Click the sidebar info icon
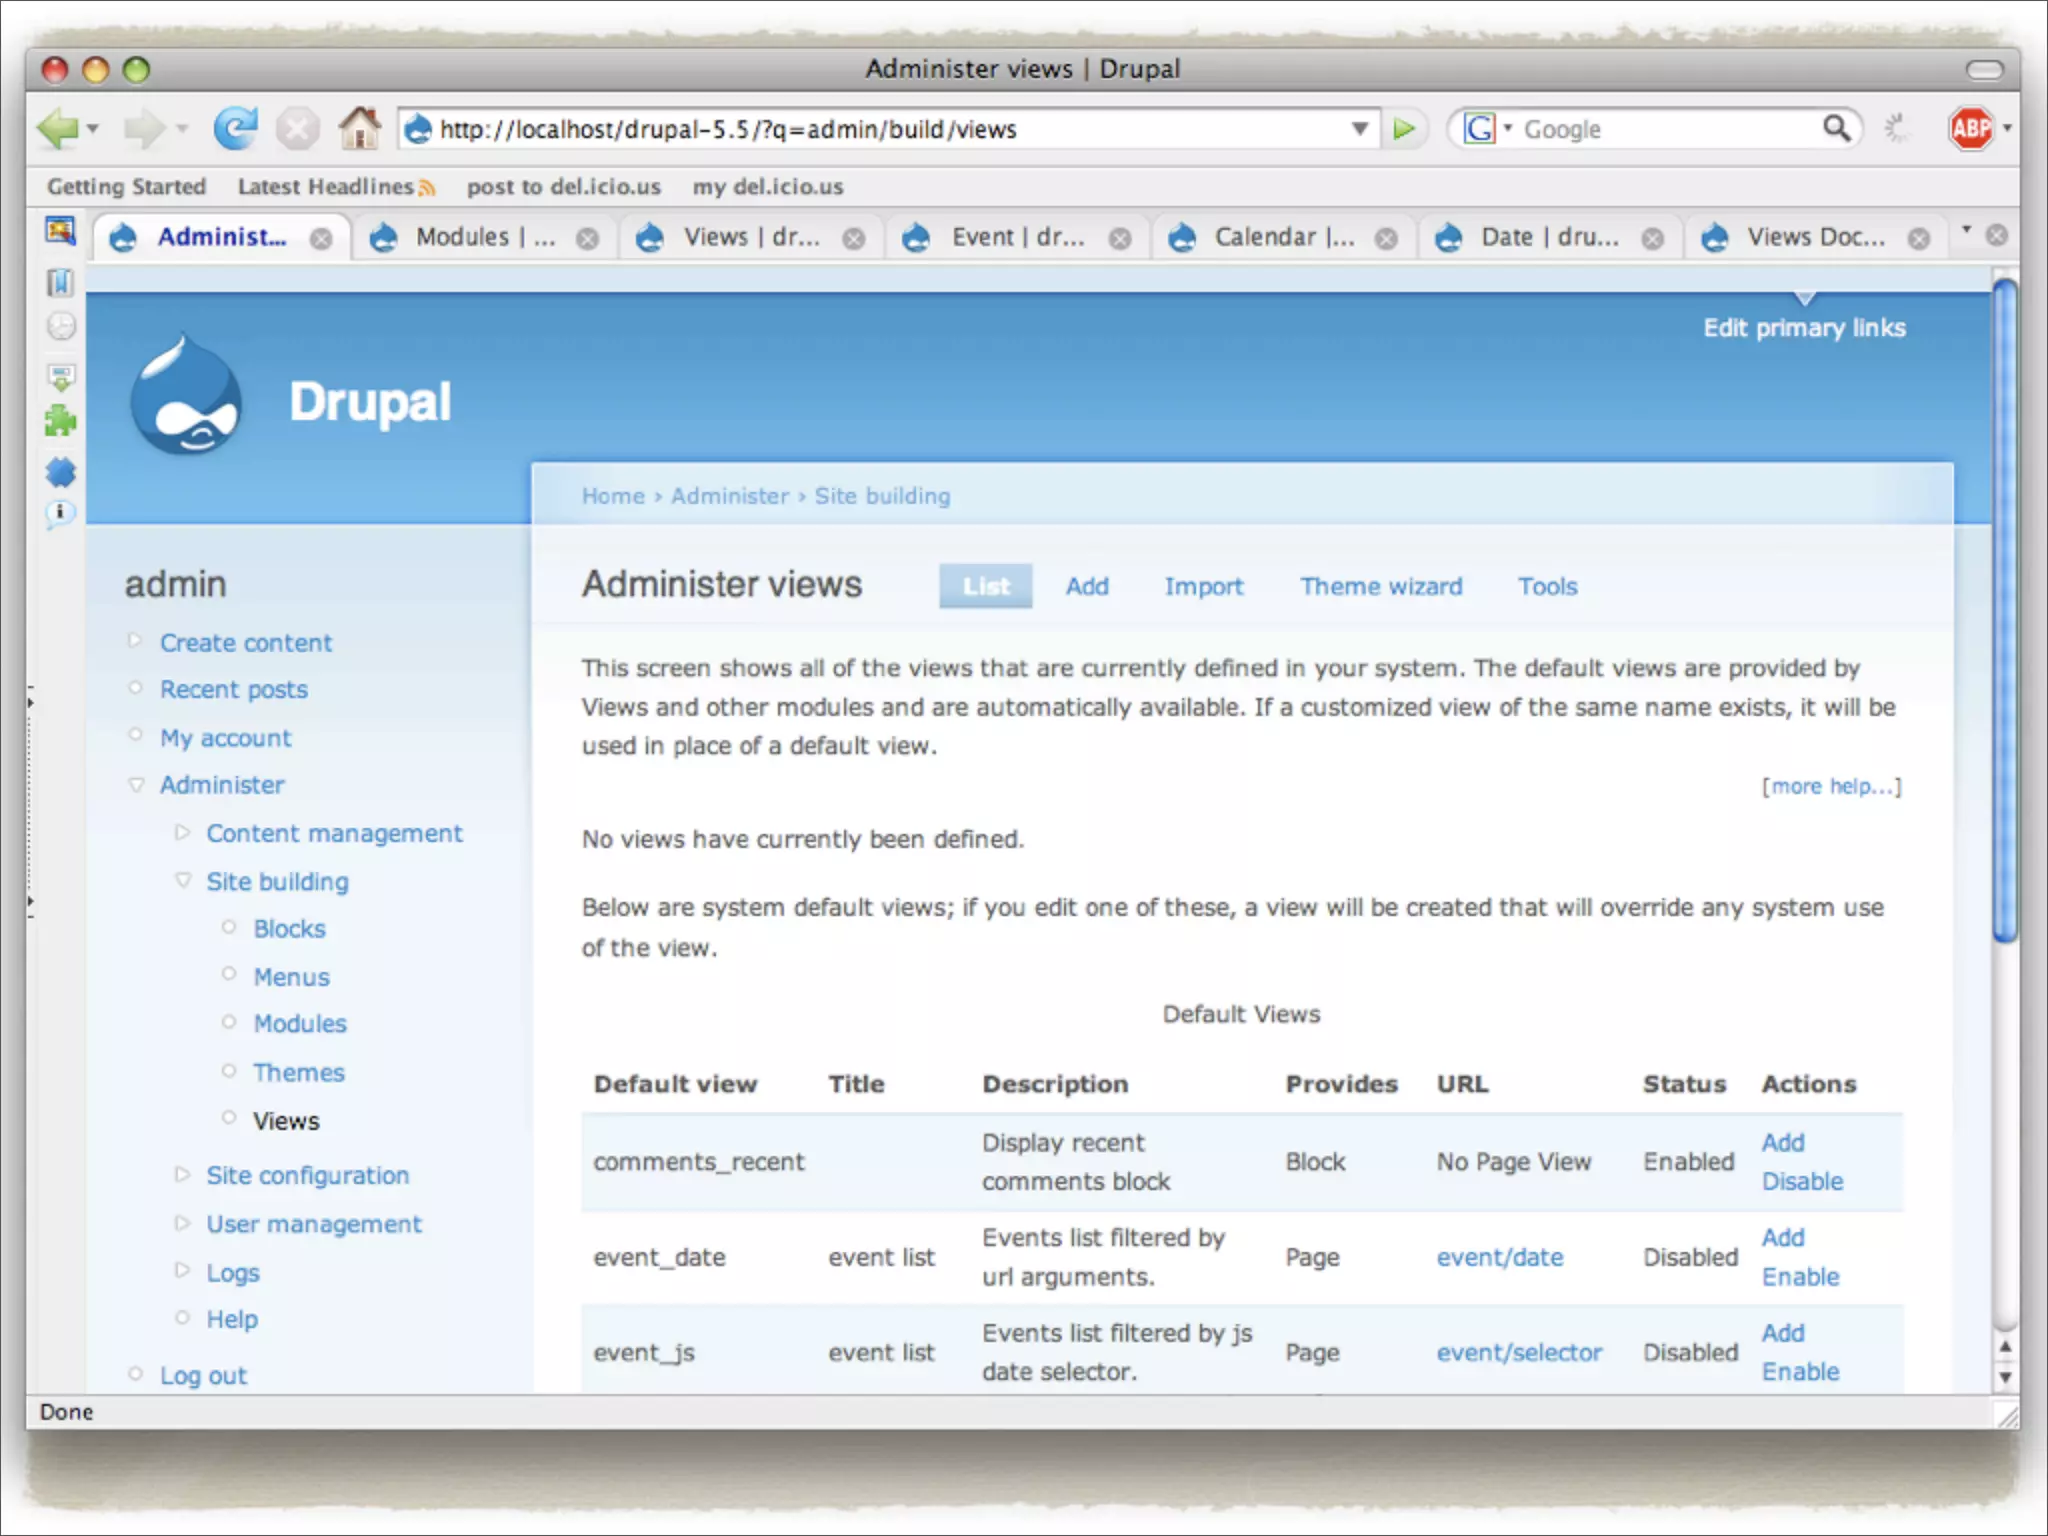The width and height of the screenshot is (2048, 1536). pos(60,513)
